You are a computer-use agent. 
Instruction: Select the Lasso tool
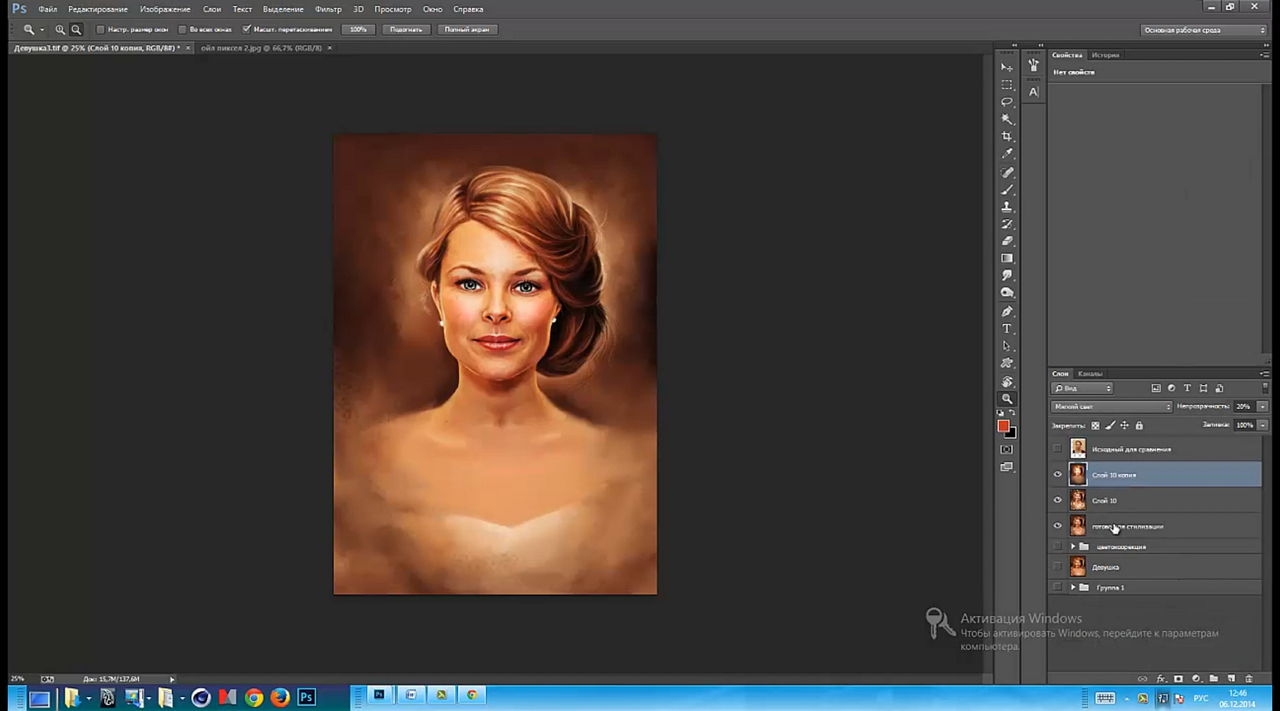(1007, 102)
